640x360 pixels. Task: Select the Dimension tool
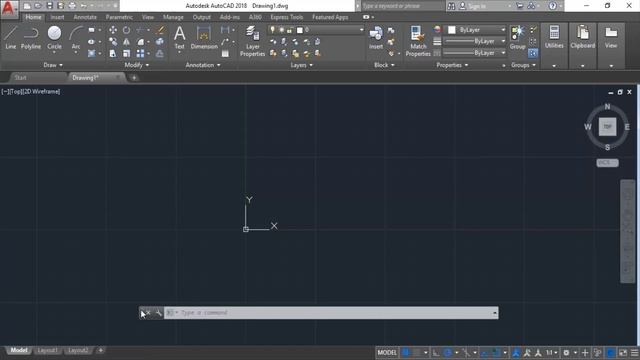tap(204, 38)
